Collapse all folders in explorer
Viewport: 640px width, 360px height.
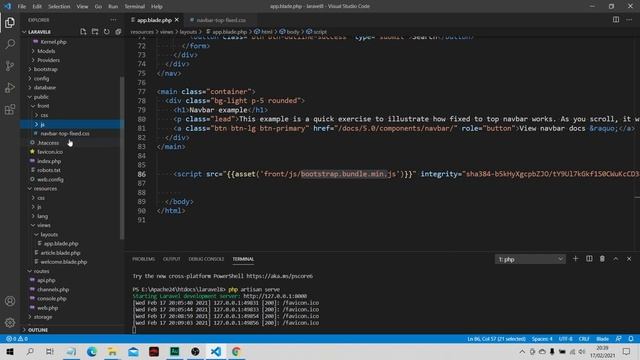point(118,31)
